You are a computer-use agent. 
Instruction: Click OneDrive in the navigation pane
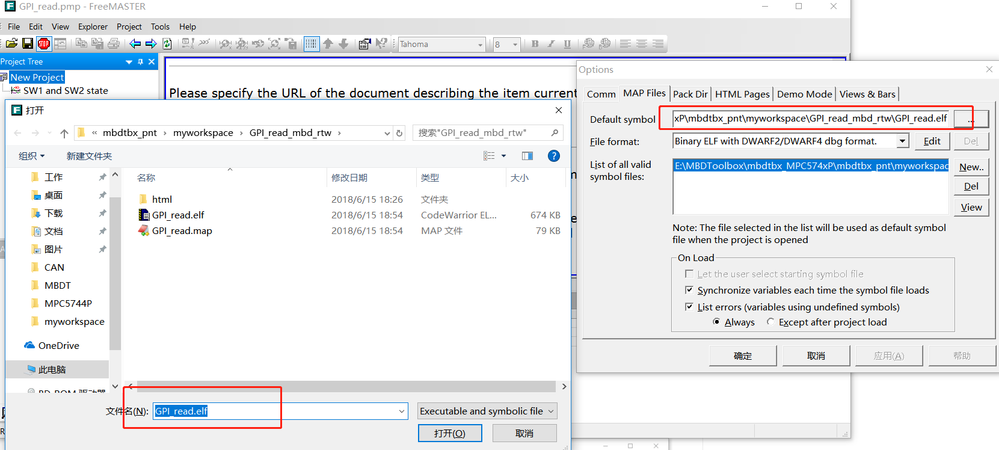(x=59, y=345)
